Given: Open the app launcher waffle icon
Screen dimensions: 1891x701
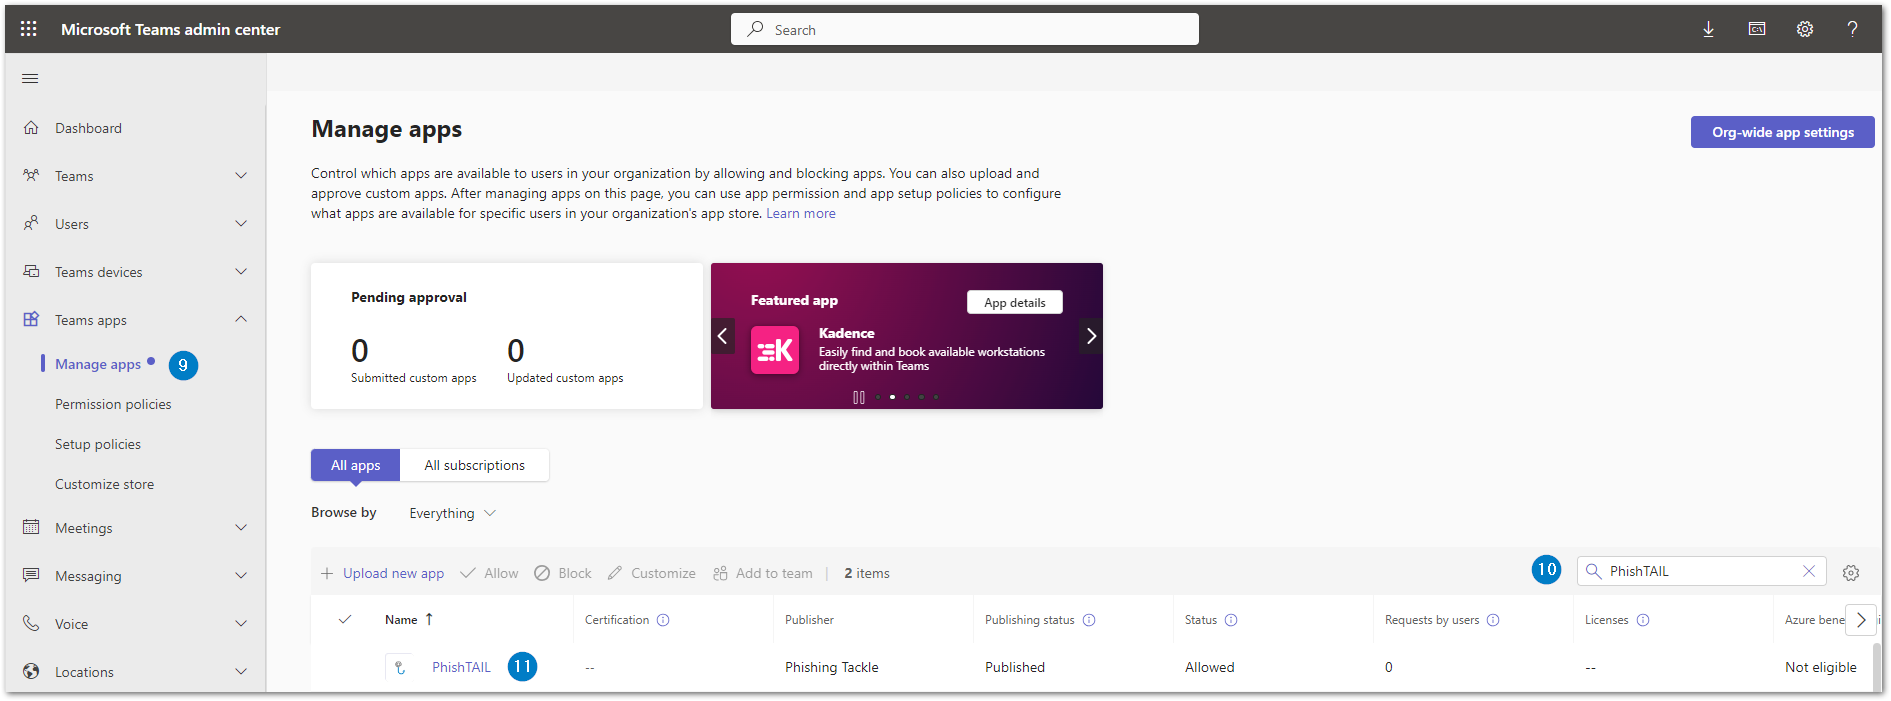Looking at the screenshot, I should click(x=28, y=29).
